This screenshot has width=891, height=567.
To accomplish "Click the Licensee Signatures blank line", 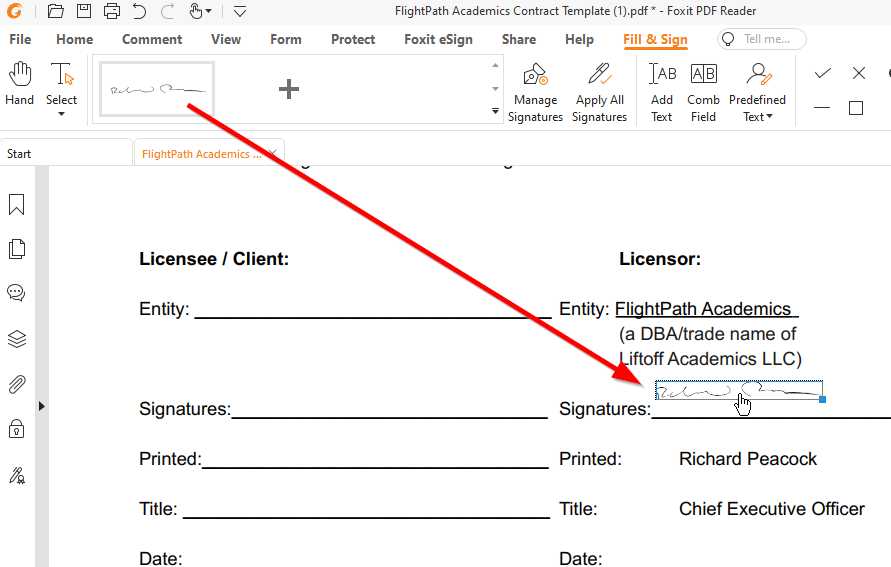I will point(389,416).
